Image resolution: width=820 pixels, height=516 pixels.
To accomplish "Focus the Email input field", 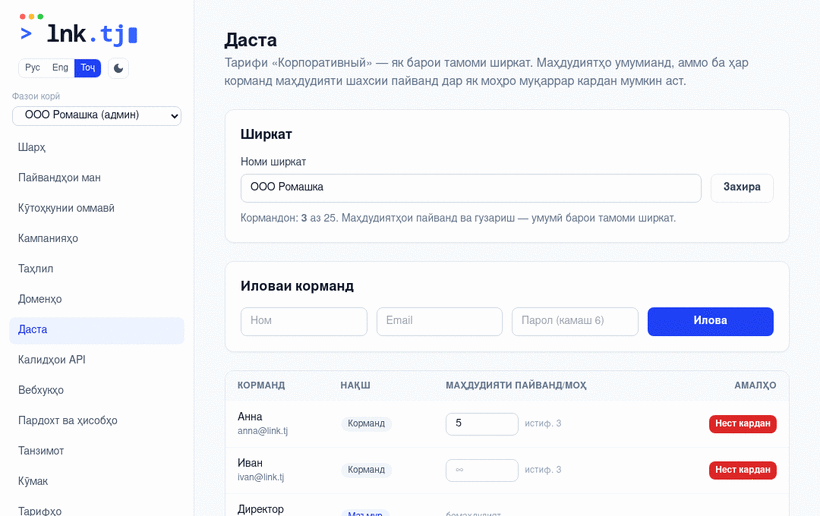I will [x=439, y=321].
